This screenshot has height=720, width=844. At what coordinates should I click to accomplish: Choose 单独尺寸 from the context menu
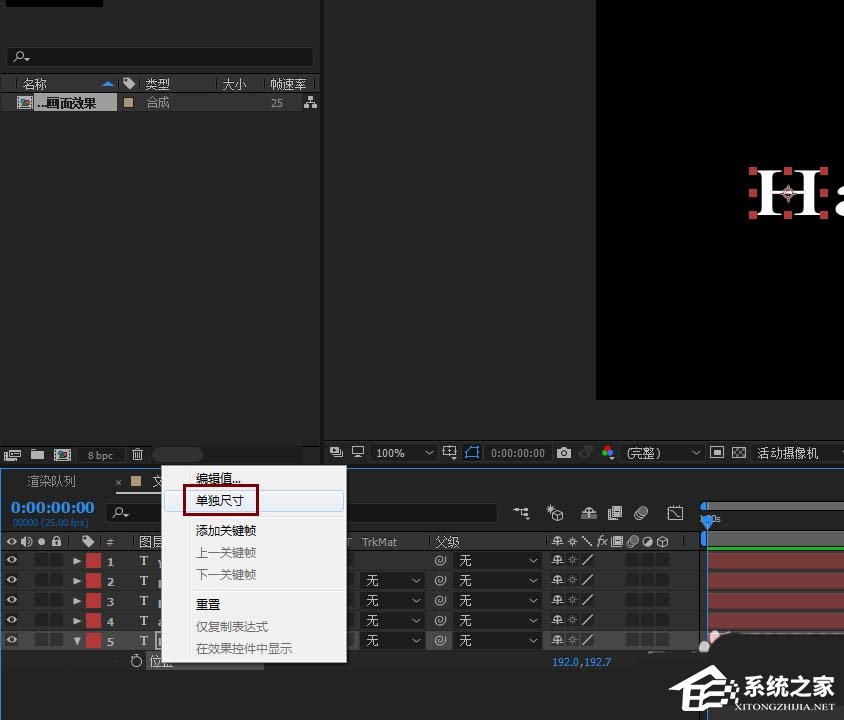[220, 501]
